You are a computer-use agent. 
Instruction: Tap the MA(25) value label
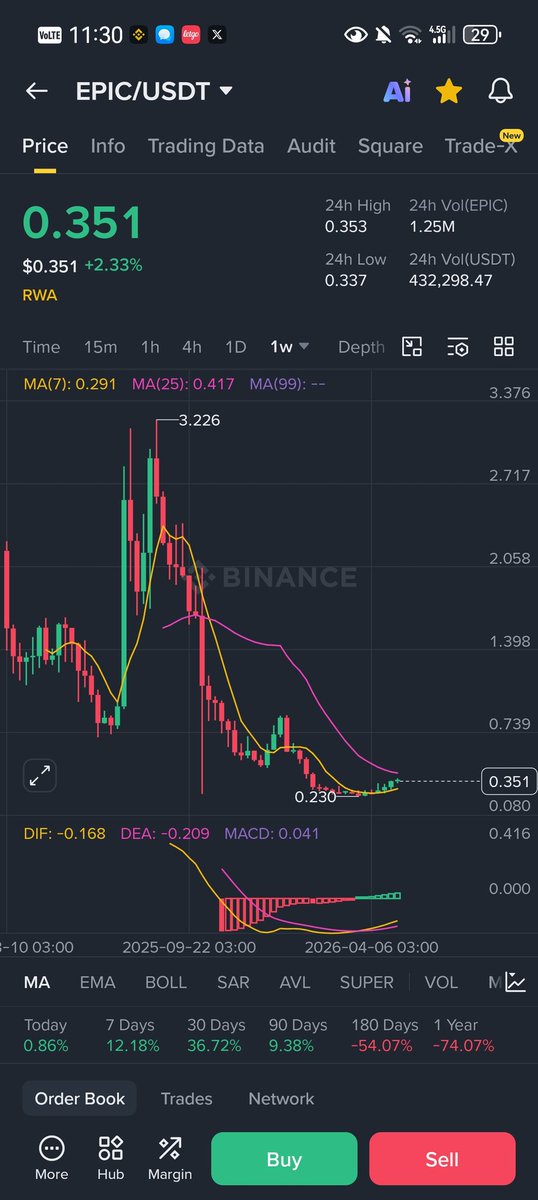pyautogui.click(x=184, y=383)
